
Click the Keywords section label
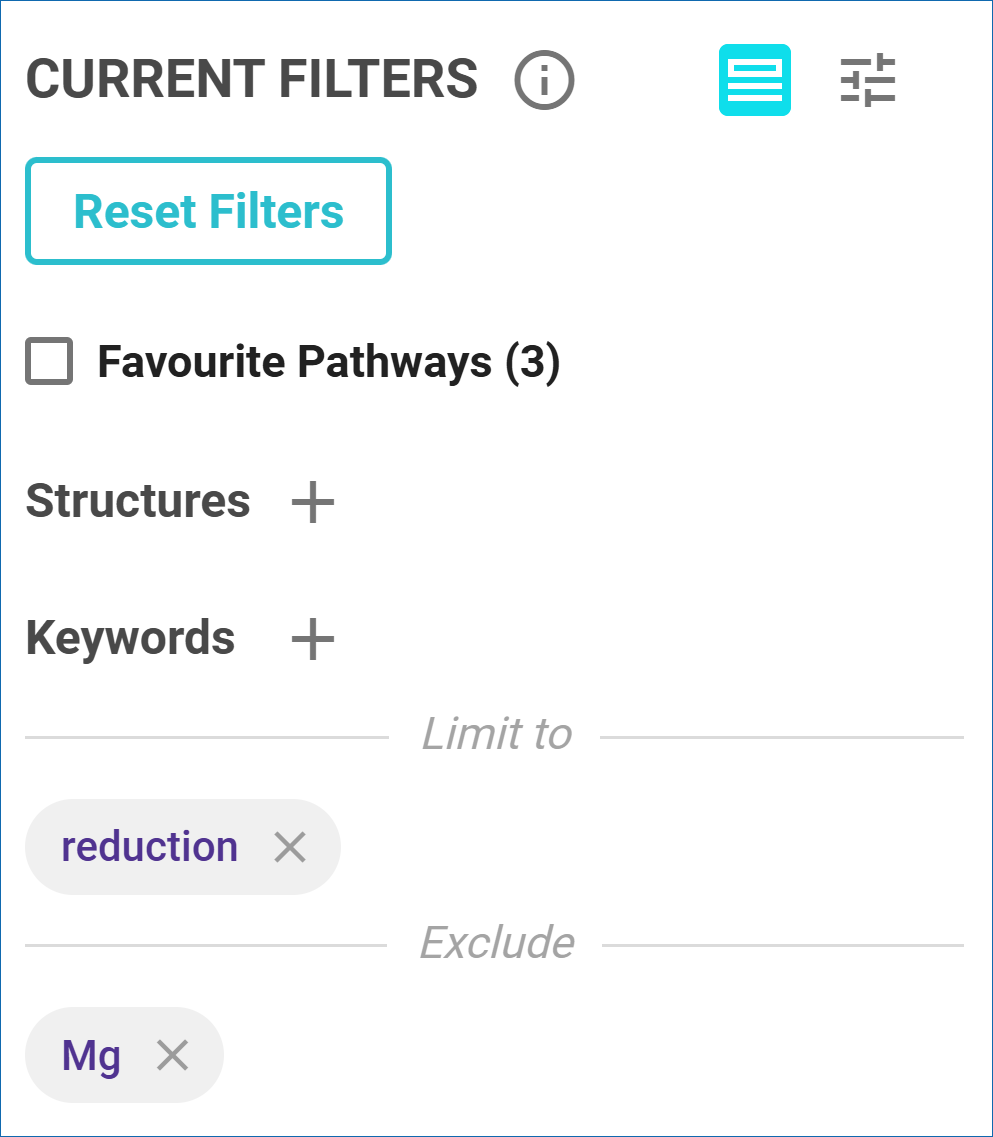point(130,638)
